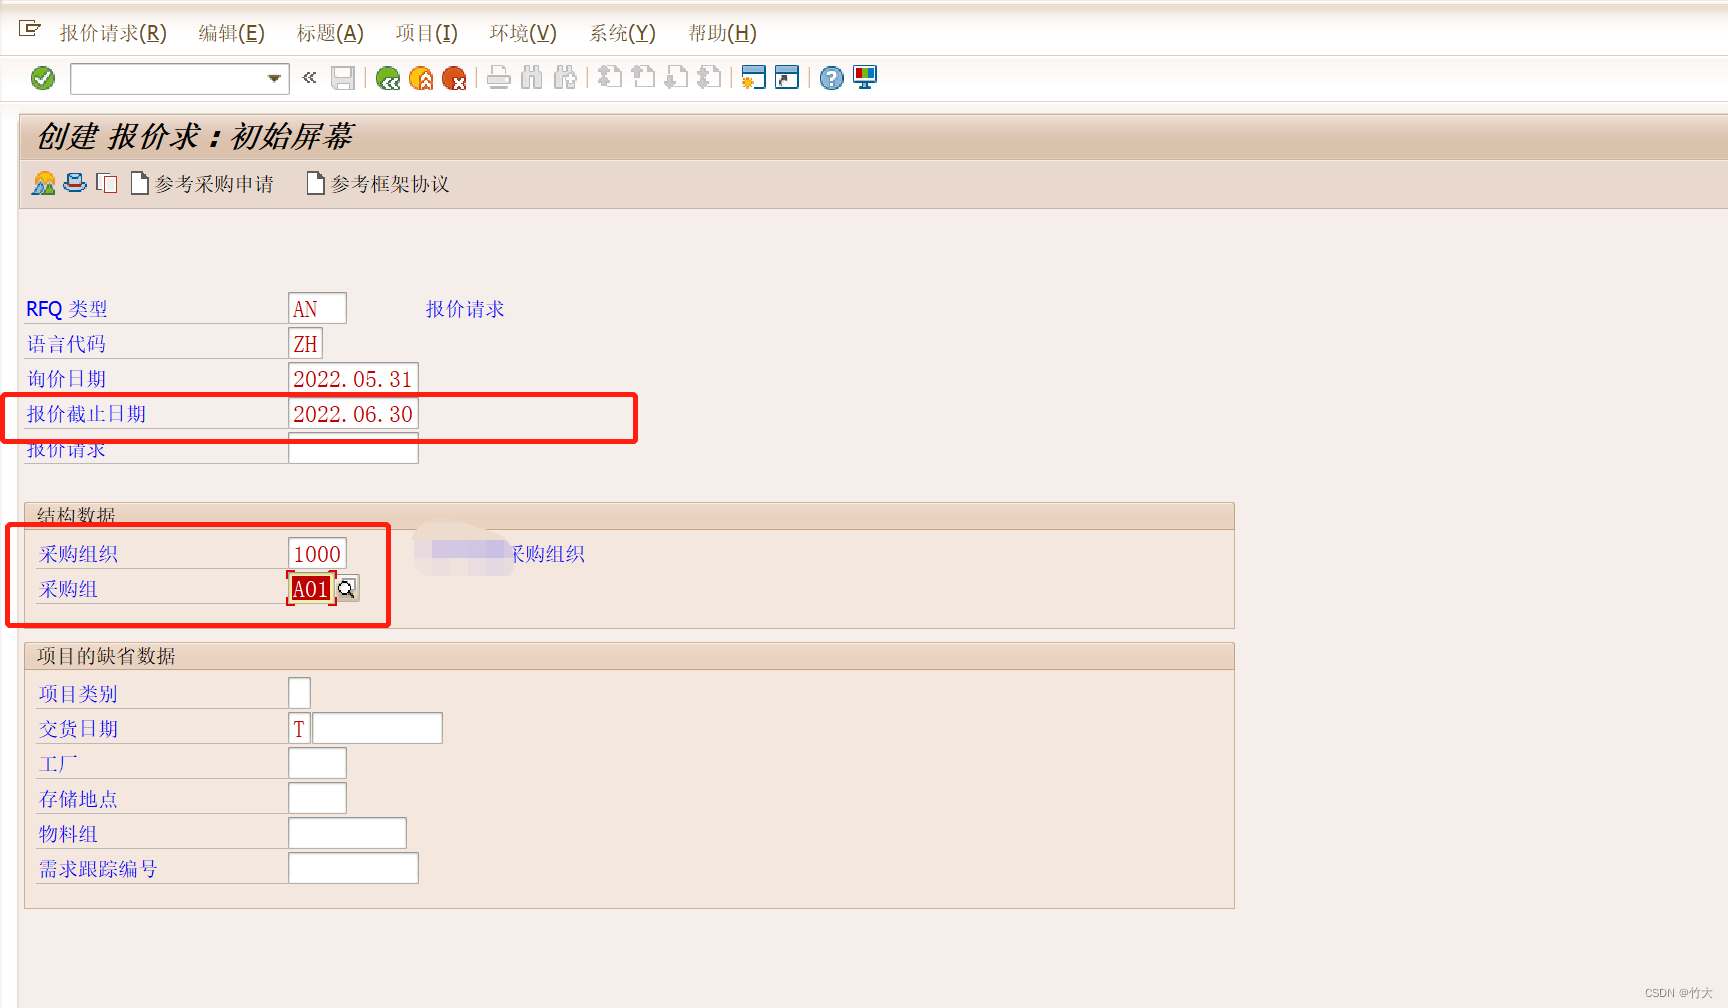The image size is (1728, 1008).
Task: Open the 环境(V) menu
Action: (x=523, y=33)
